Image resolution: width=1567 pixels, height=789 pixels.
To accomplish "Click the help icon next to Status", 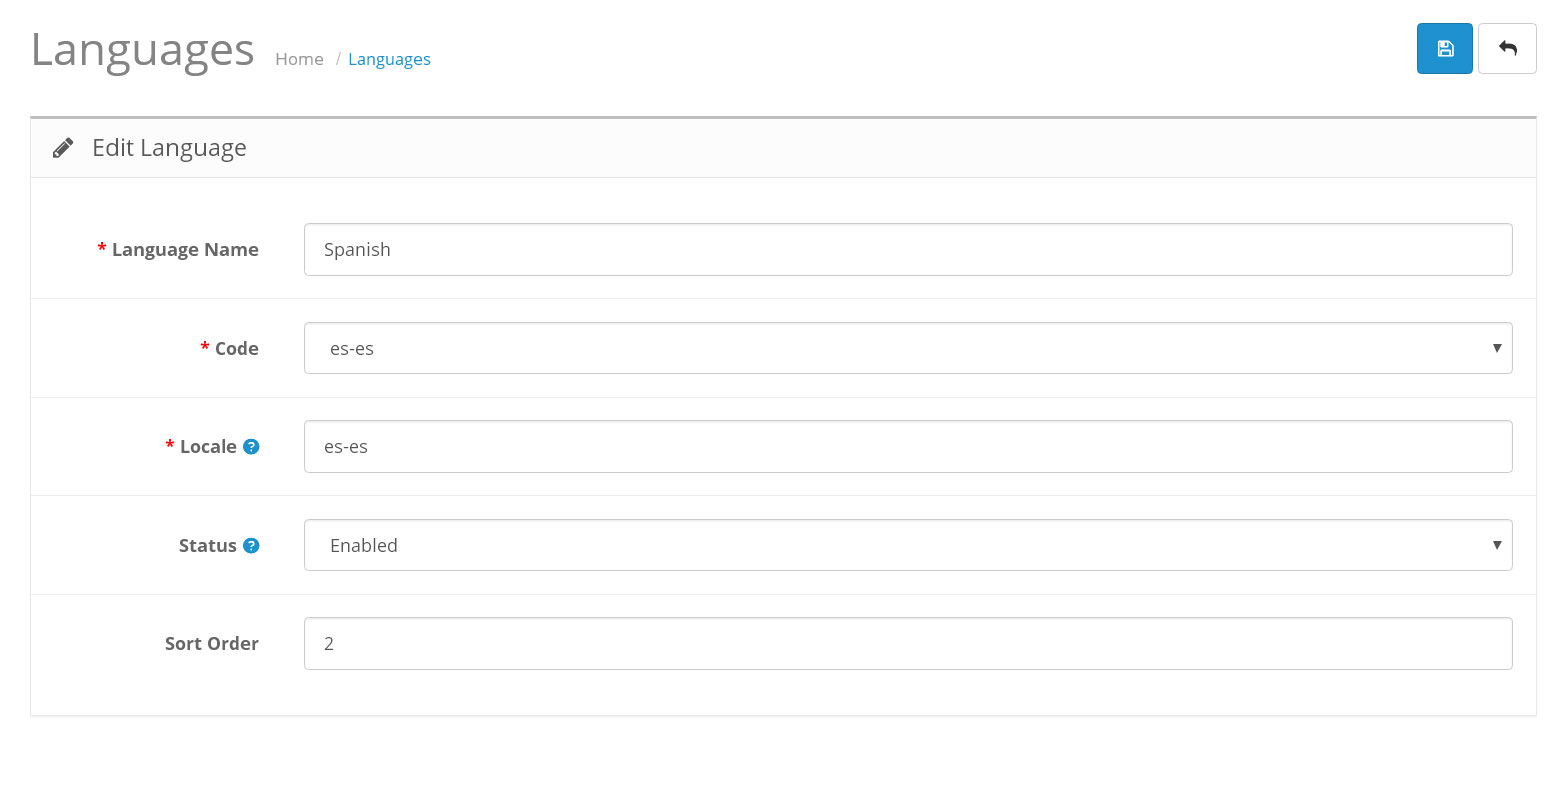I will click(x=251, y=546).
